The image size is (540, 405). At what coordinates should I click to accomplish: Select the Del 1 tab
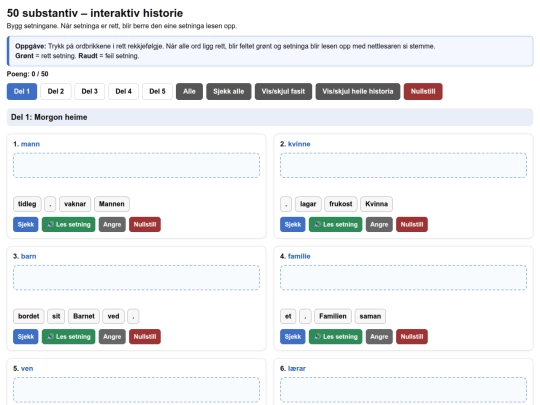[22, 92]
